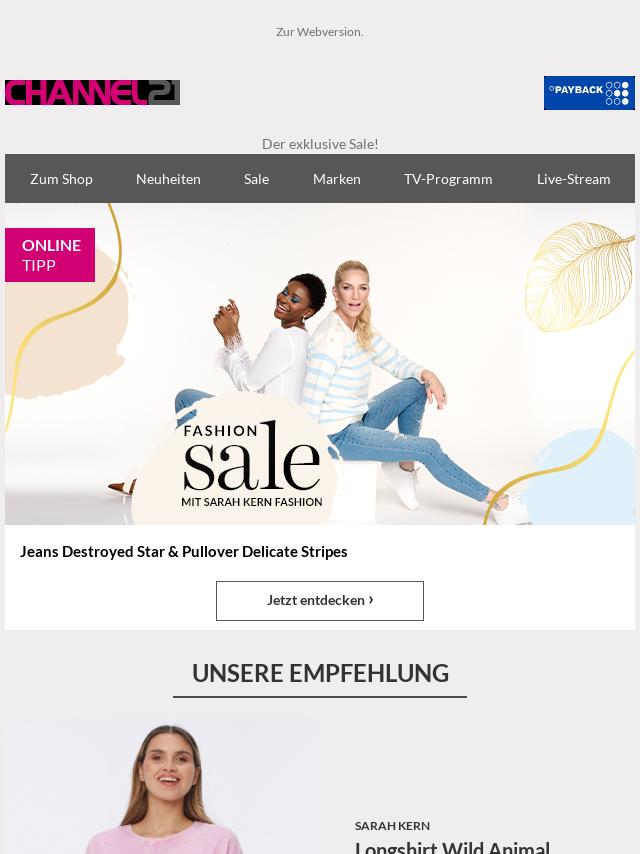Click the pink shirt model product photo

[162, 788]
